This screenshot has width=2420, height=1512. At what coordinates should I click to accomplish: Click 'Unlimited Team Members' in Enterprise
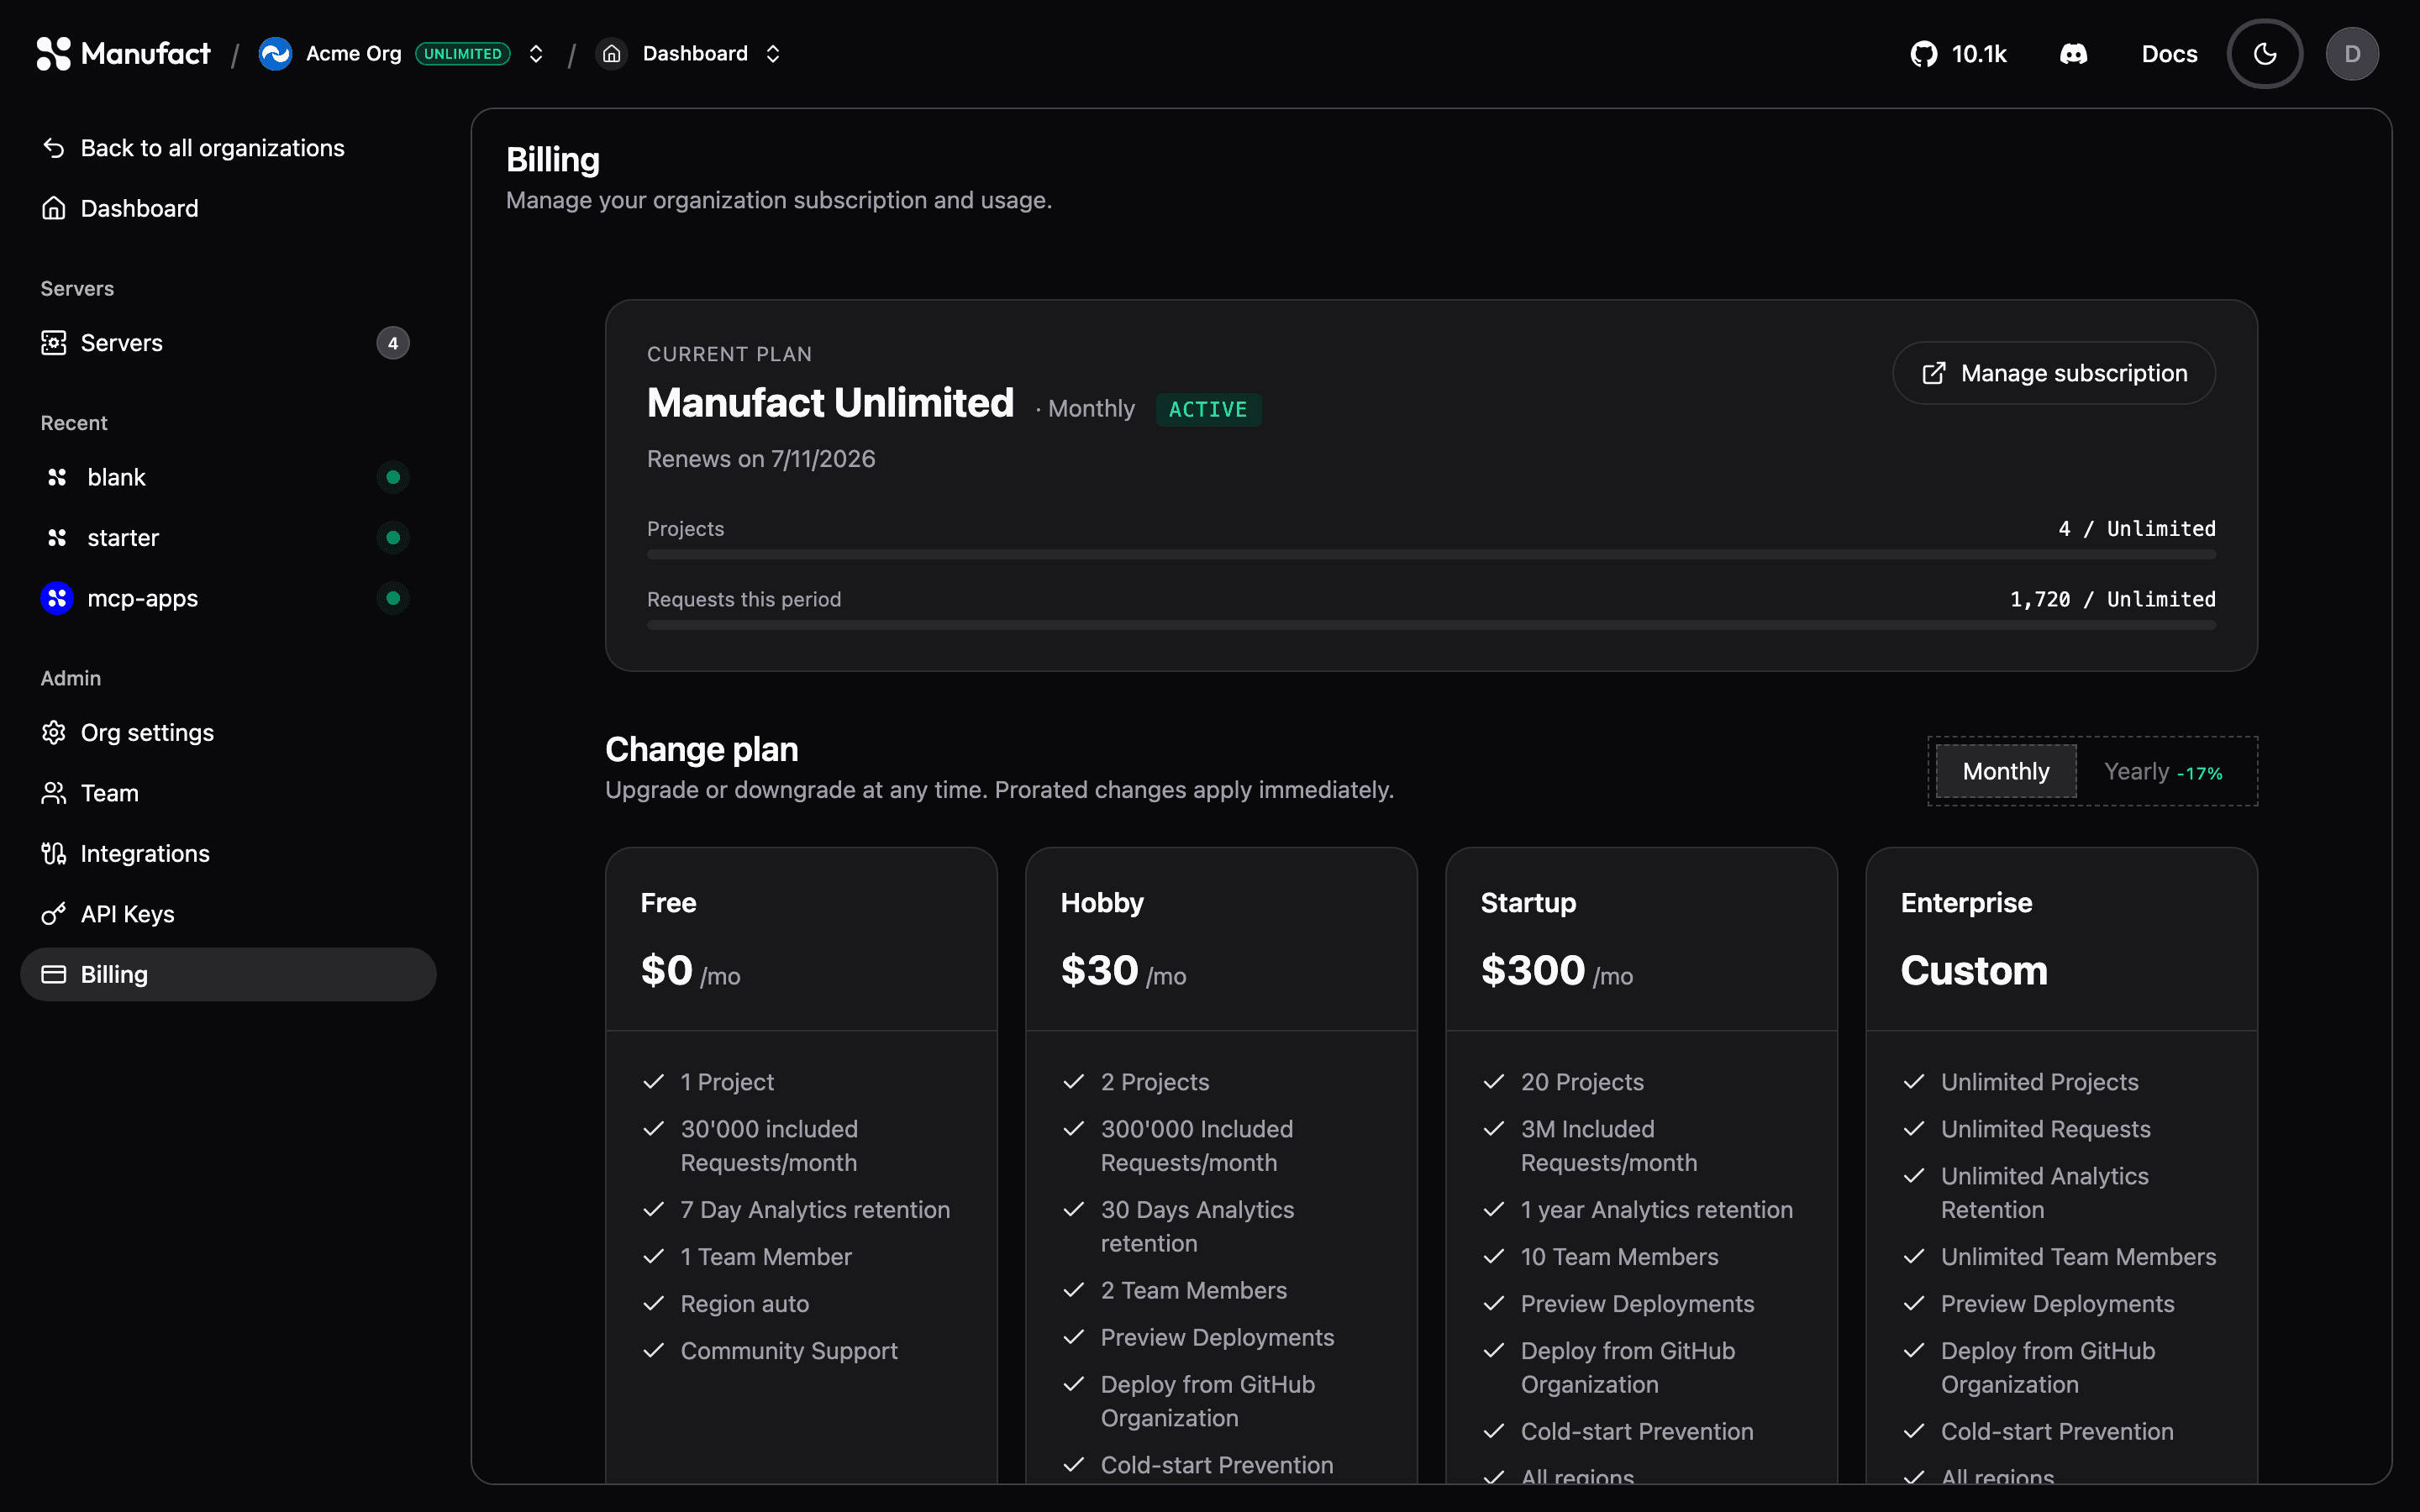point(2078,1257)
